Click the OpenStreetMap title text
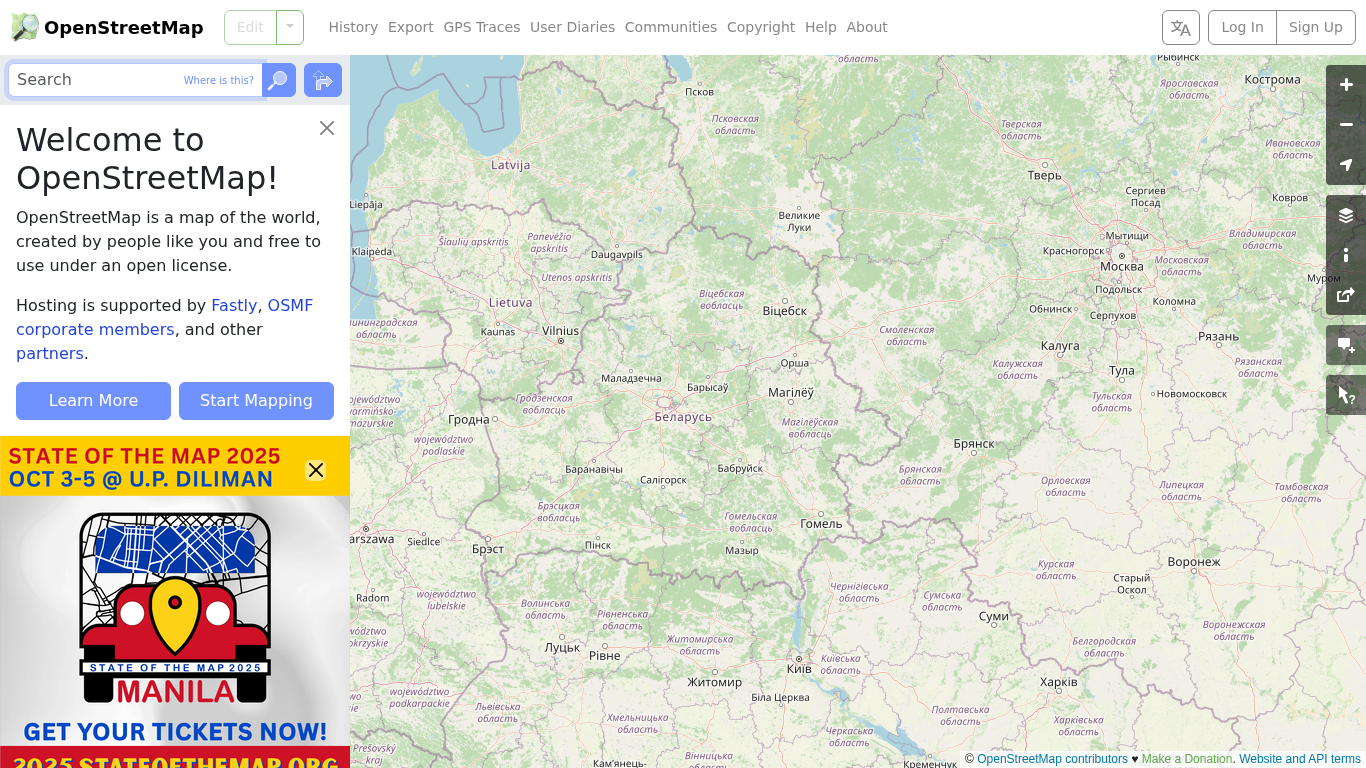This screenshot has height=768, width=1366. (x=124, y=27)
